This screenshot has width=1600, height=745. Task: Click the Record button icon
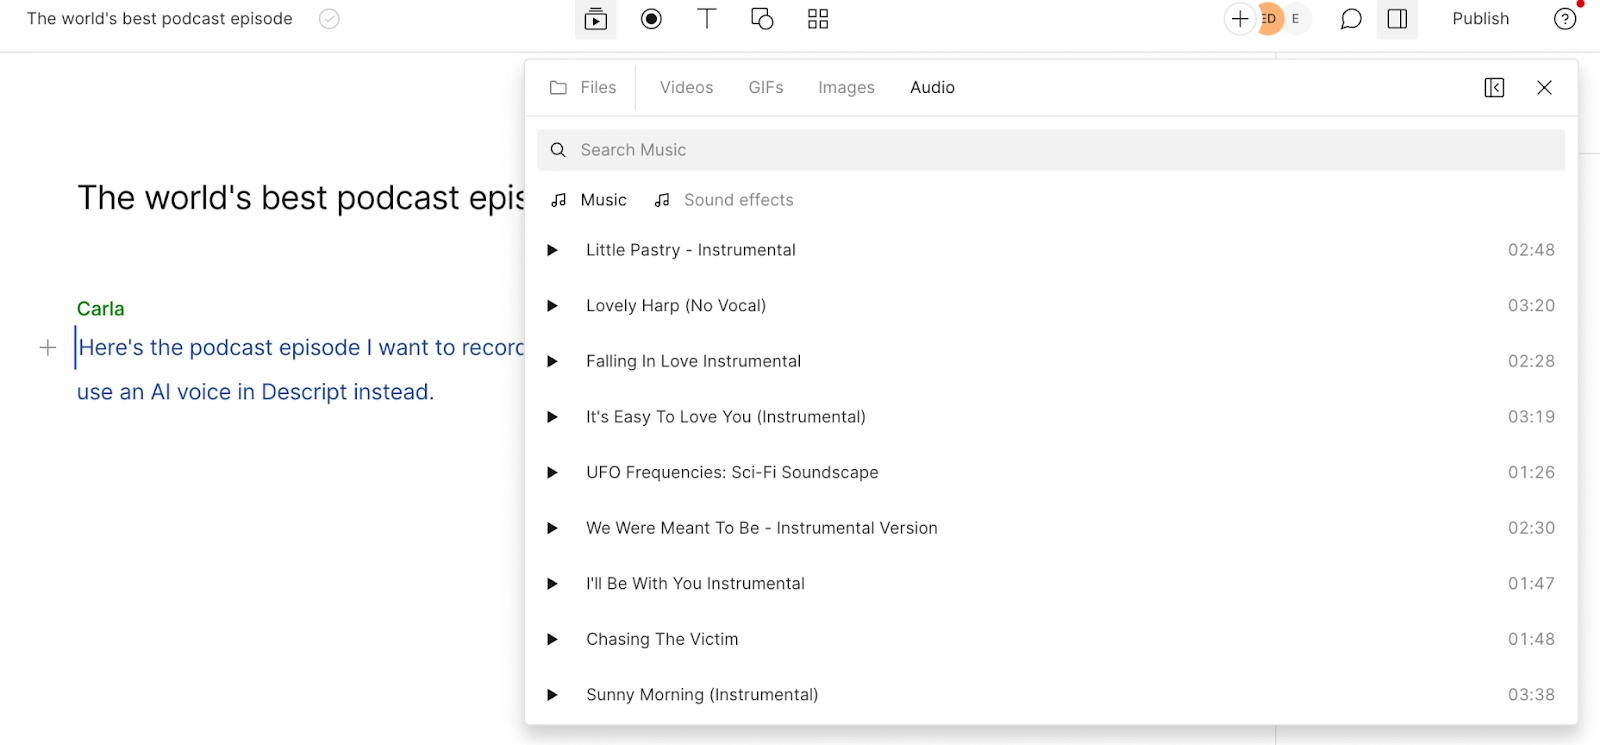[x=652, y=19]
